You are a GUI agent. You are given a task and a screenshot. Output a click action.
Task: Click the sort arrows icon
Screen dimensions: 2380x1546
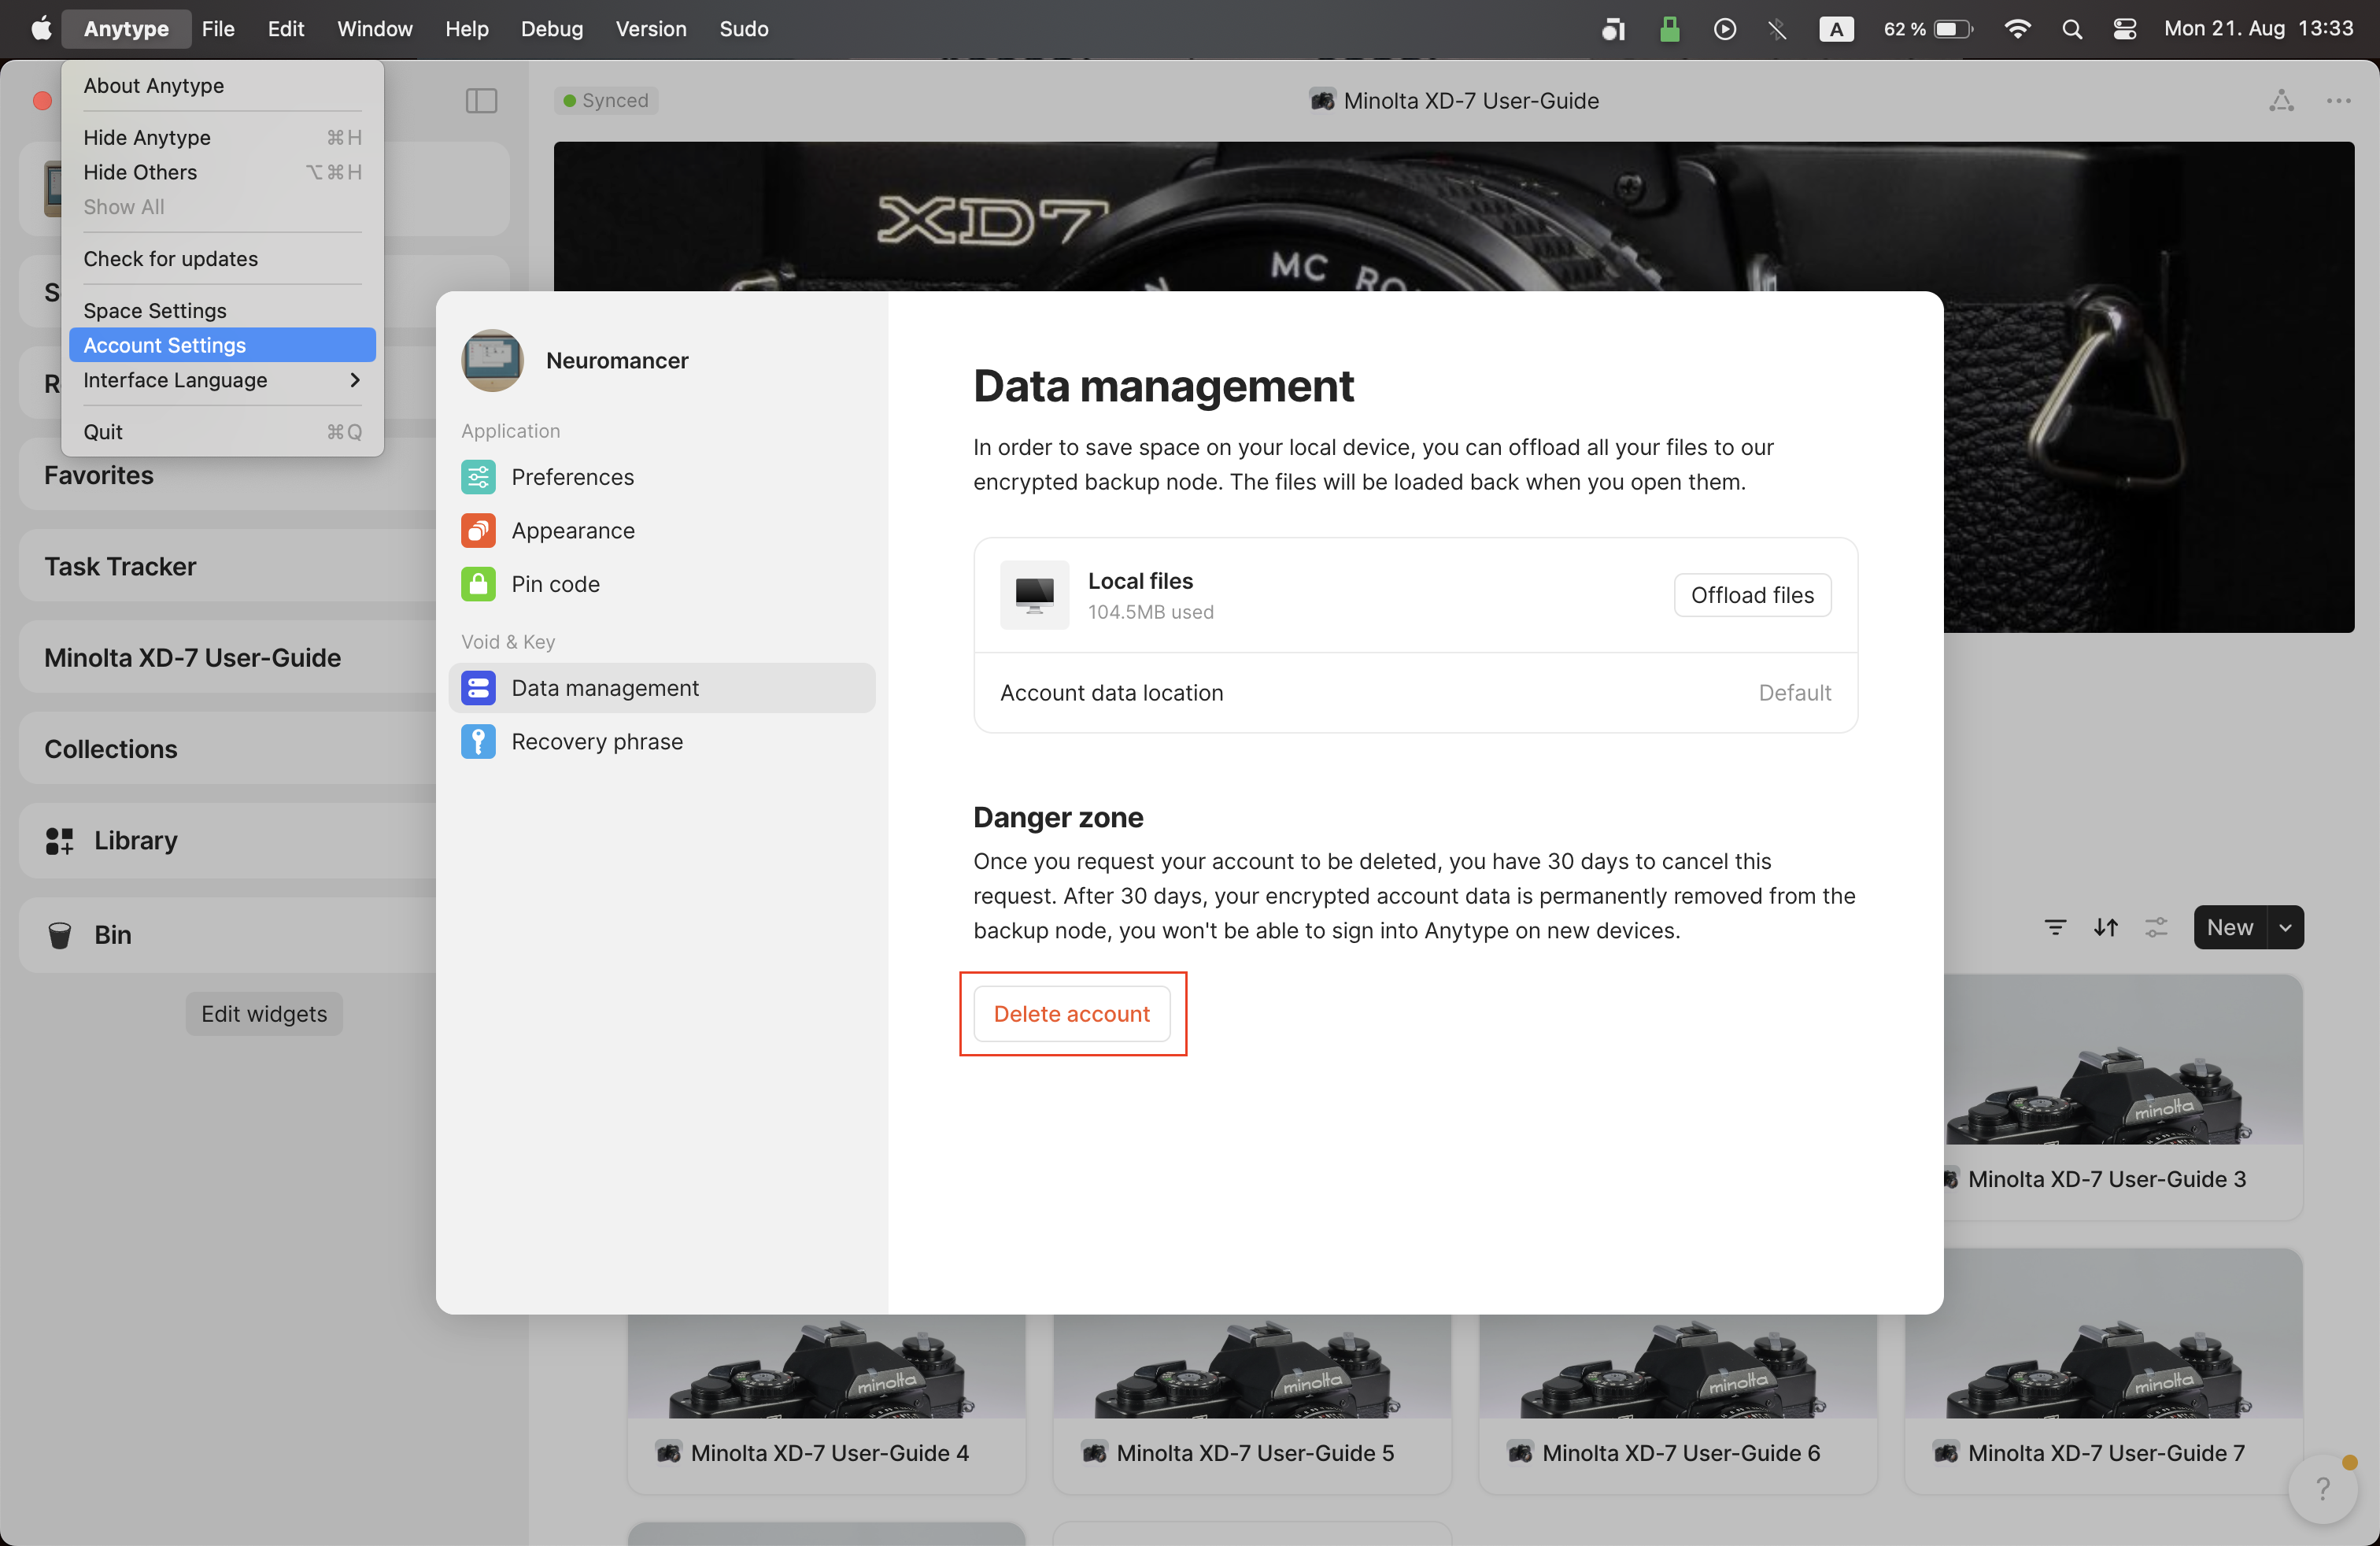pos(2106,927)
